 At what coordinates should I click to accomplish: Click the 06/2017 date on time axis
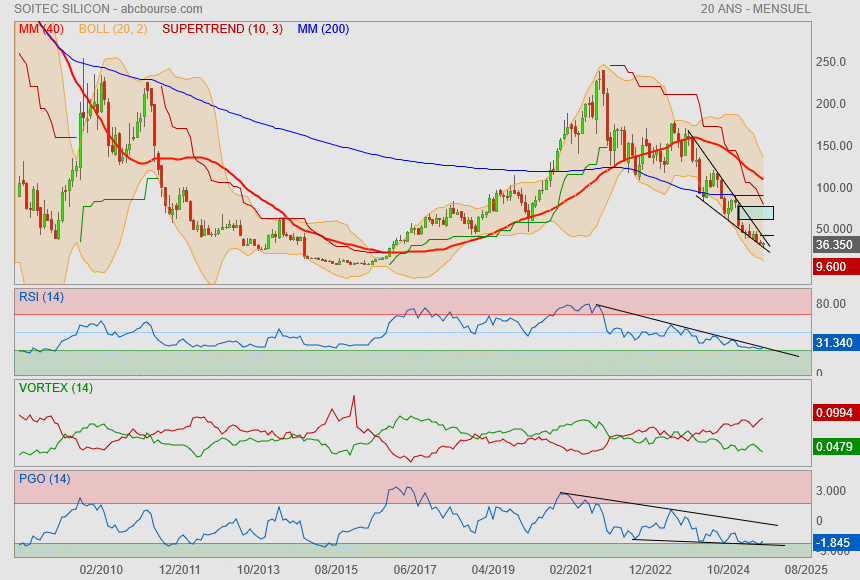[x=414, y=568]
